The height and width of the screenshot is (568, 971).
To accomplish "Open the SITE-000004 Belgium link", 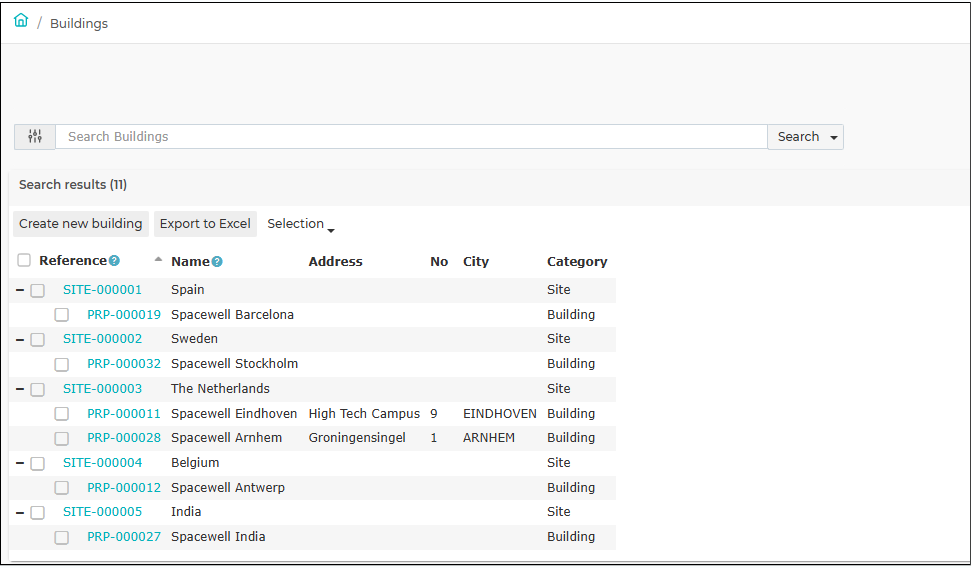I will coord(102,463).
